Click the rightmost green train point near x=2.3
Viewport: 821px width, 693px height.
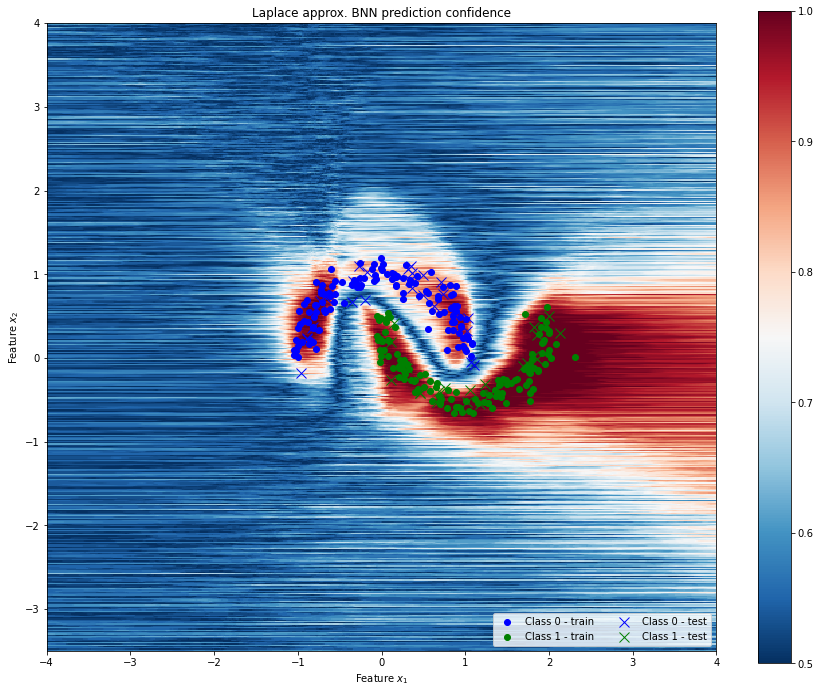575,357
